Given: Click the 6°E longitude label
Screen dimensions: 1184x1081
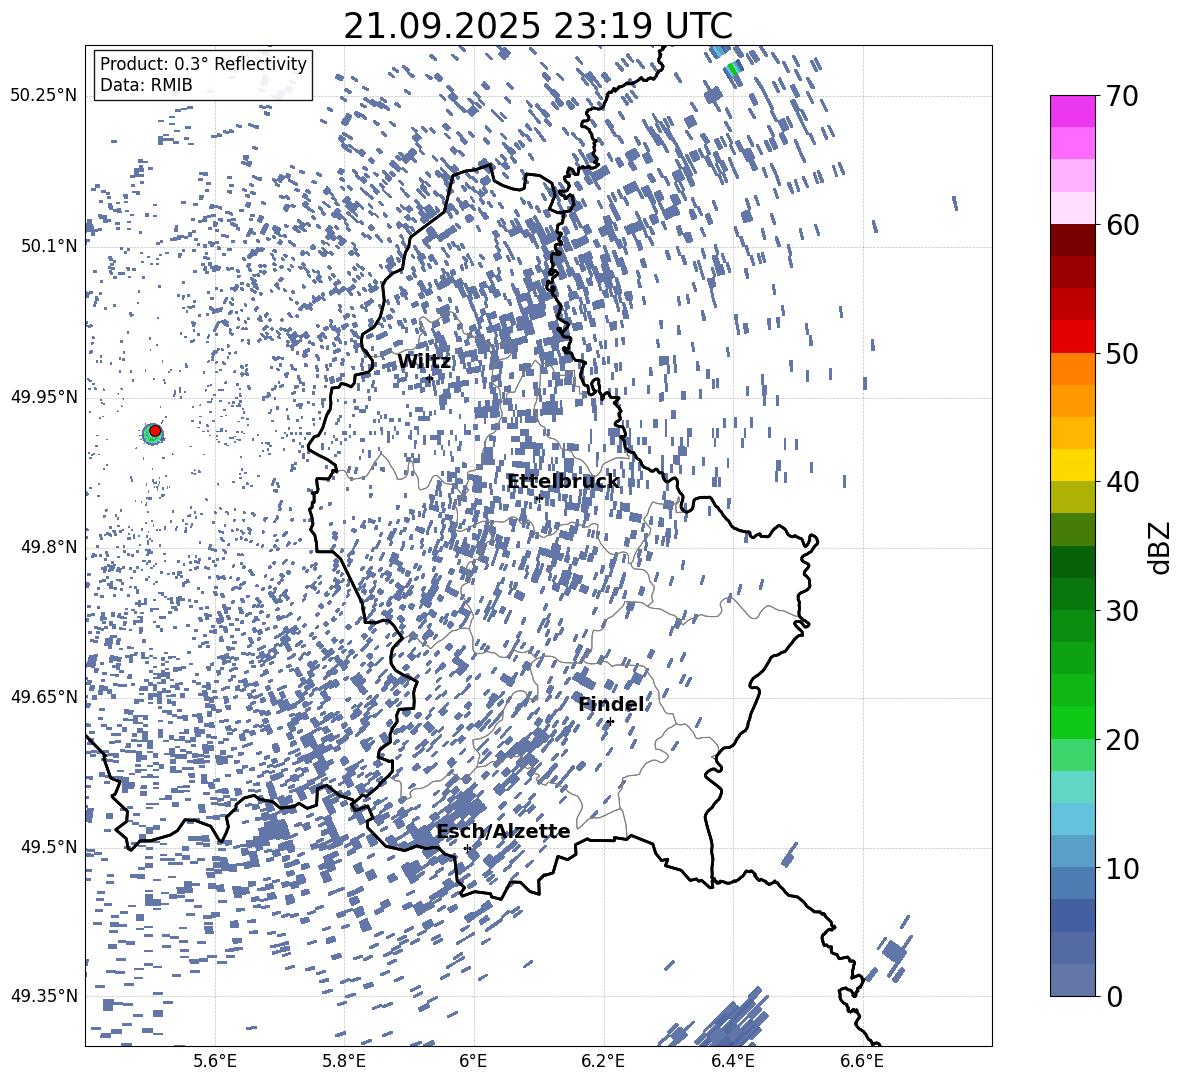Looking at the screenshot, I should tap(473, 1061).
